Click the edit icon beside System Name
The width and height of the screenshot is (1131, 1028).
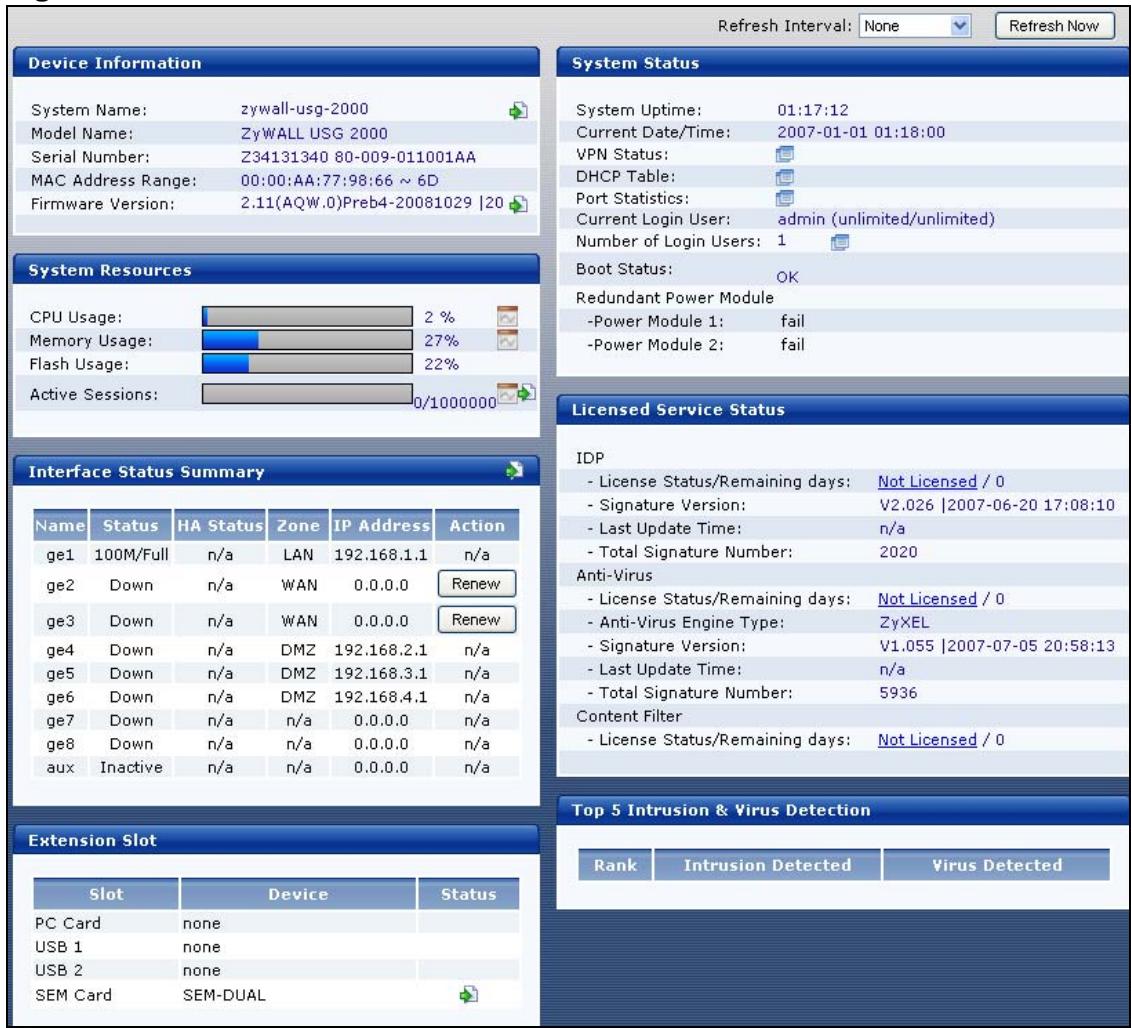[x=518, y=110]
